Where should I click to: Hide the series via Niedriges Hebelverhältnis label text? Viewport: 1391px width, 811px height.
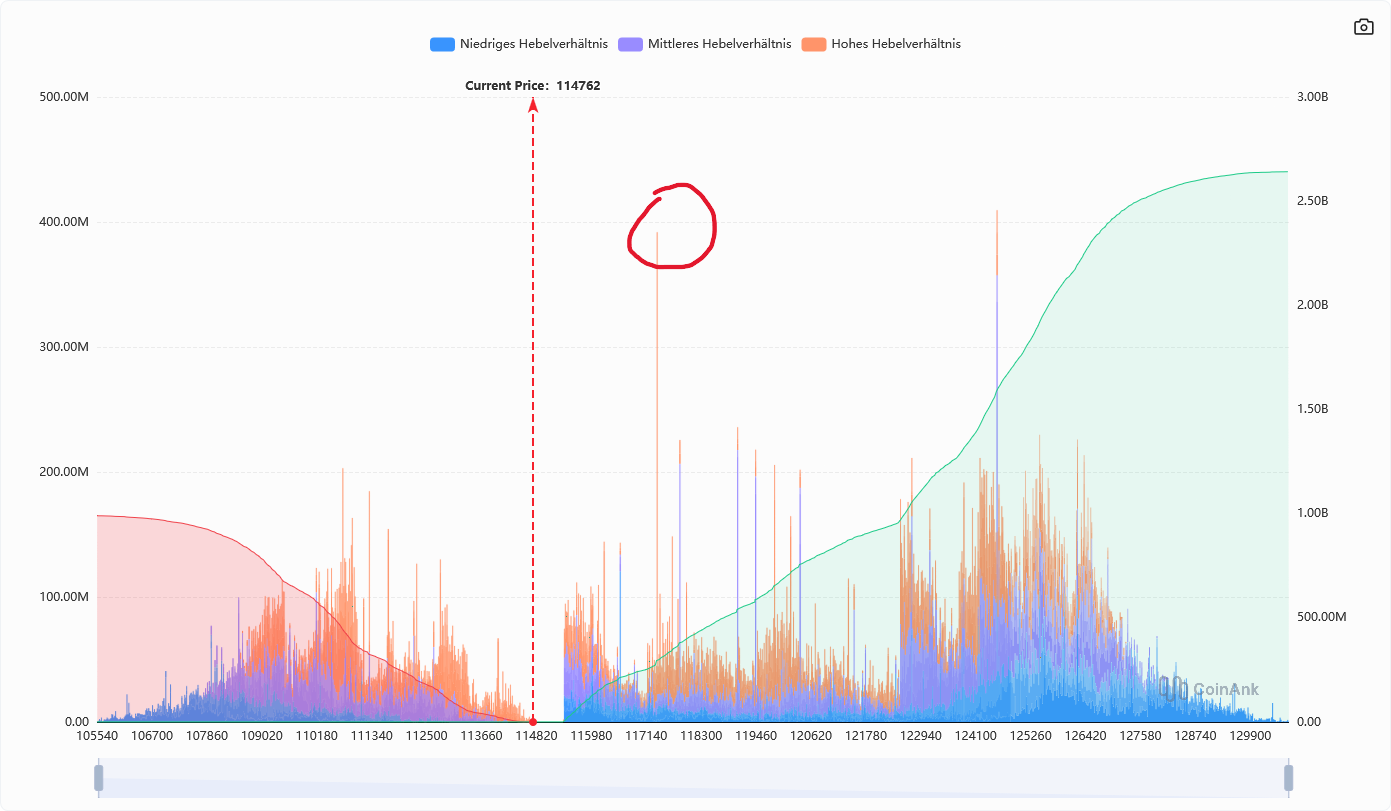pos(533,44)
